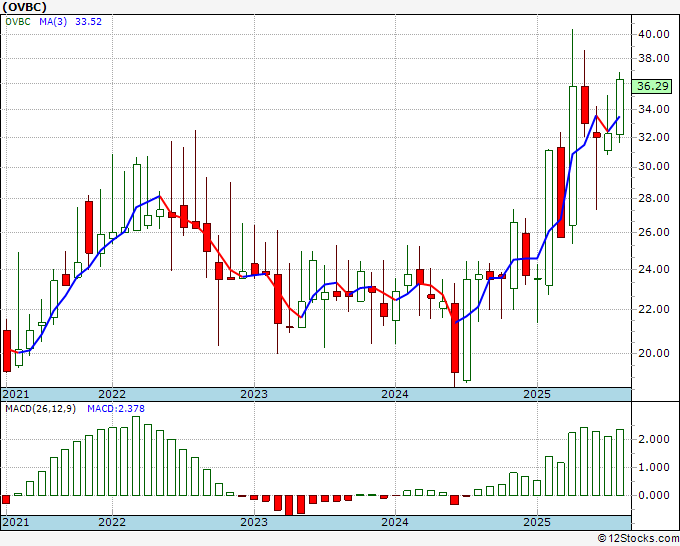This screenshot has height=546, width=680.
Task: Click the 22.00 price axis label
Action: 653,309
